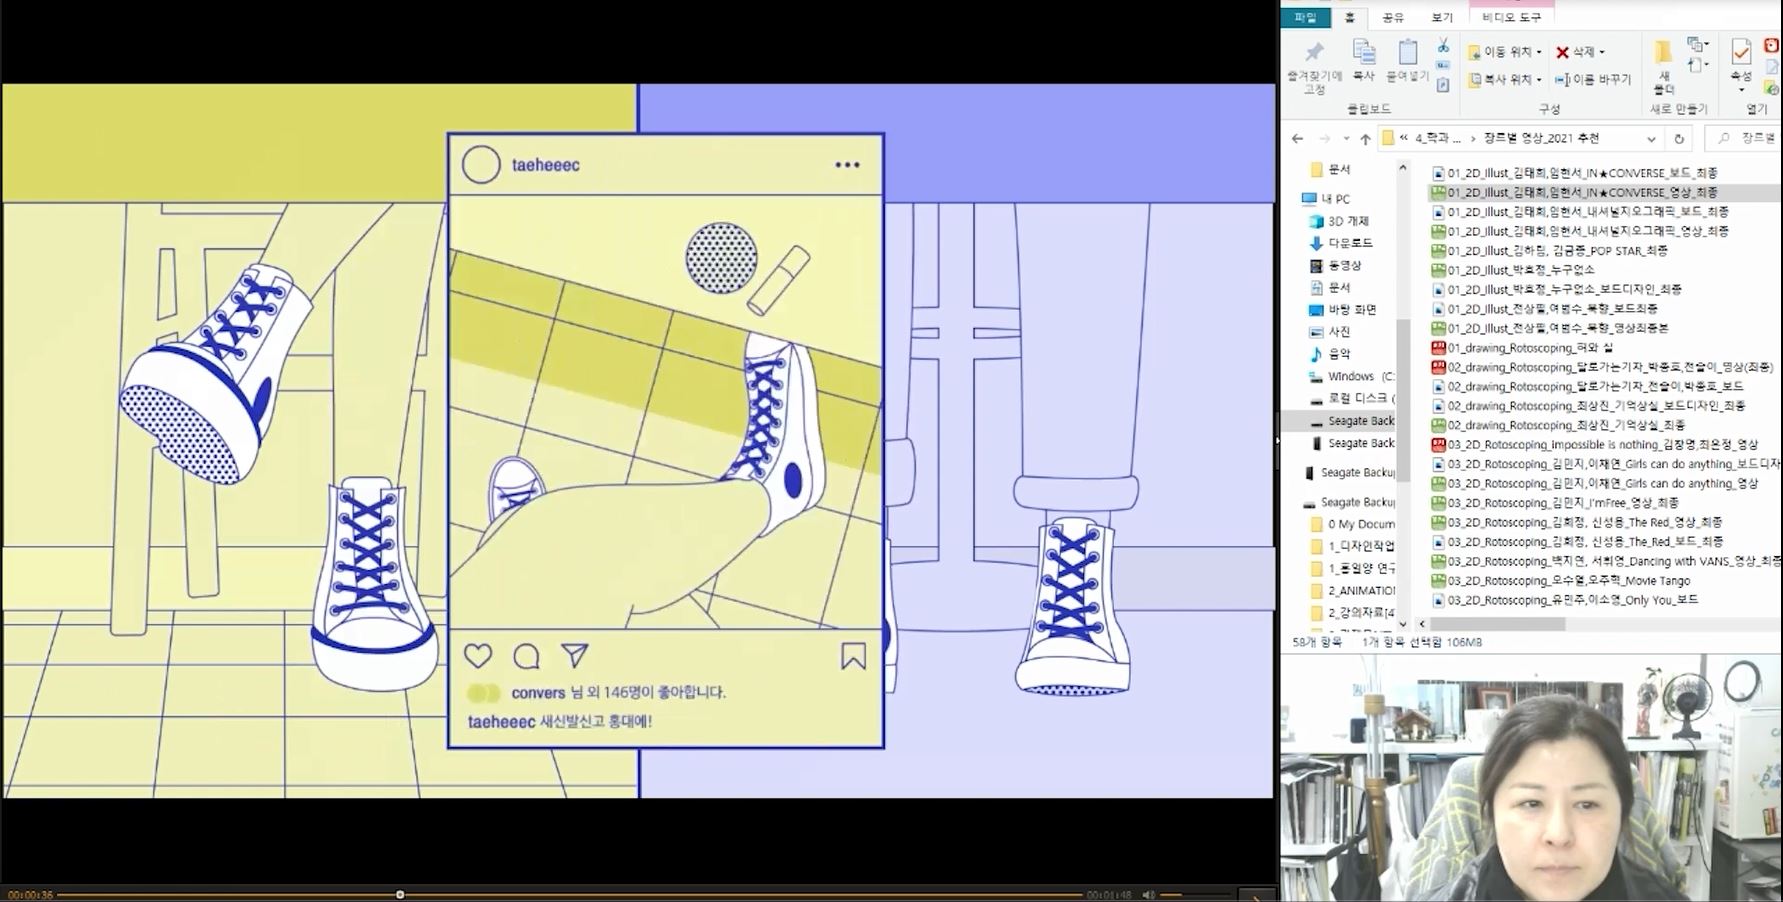Click the Copy (복사) ribbon icon
The width and height of the screenshot is (1783, 902).
[x=1364, y=53]
